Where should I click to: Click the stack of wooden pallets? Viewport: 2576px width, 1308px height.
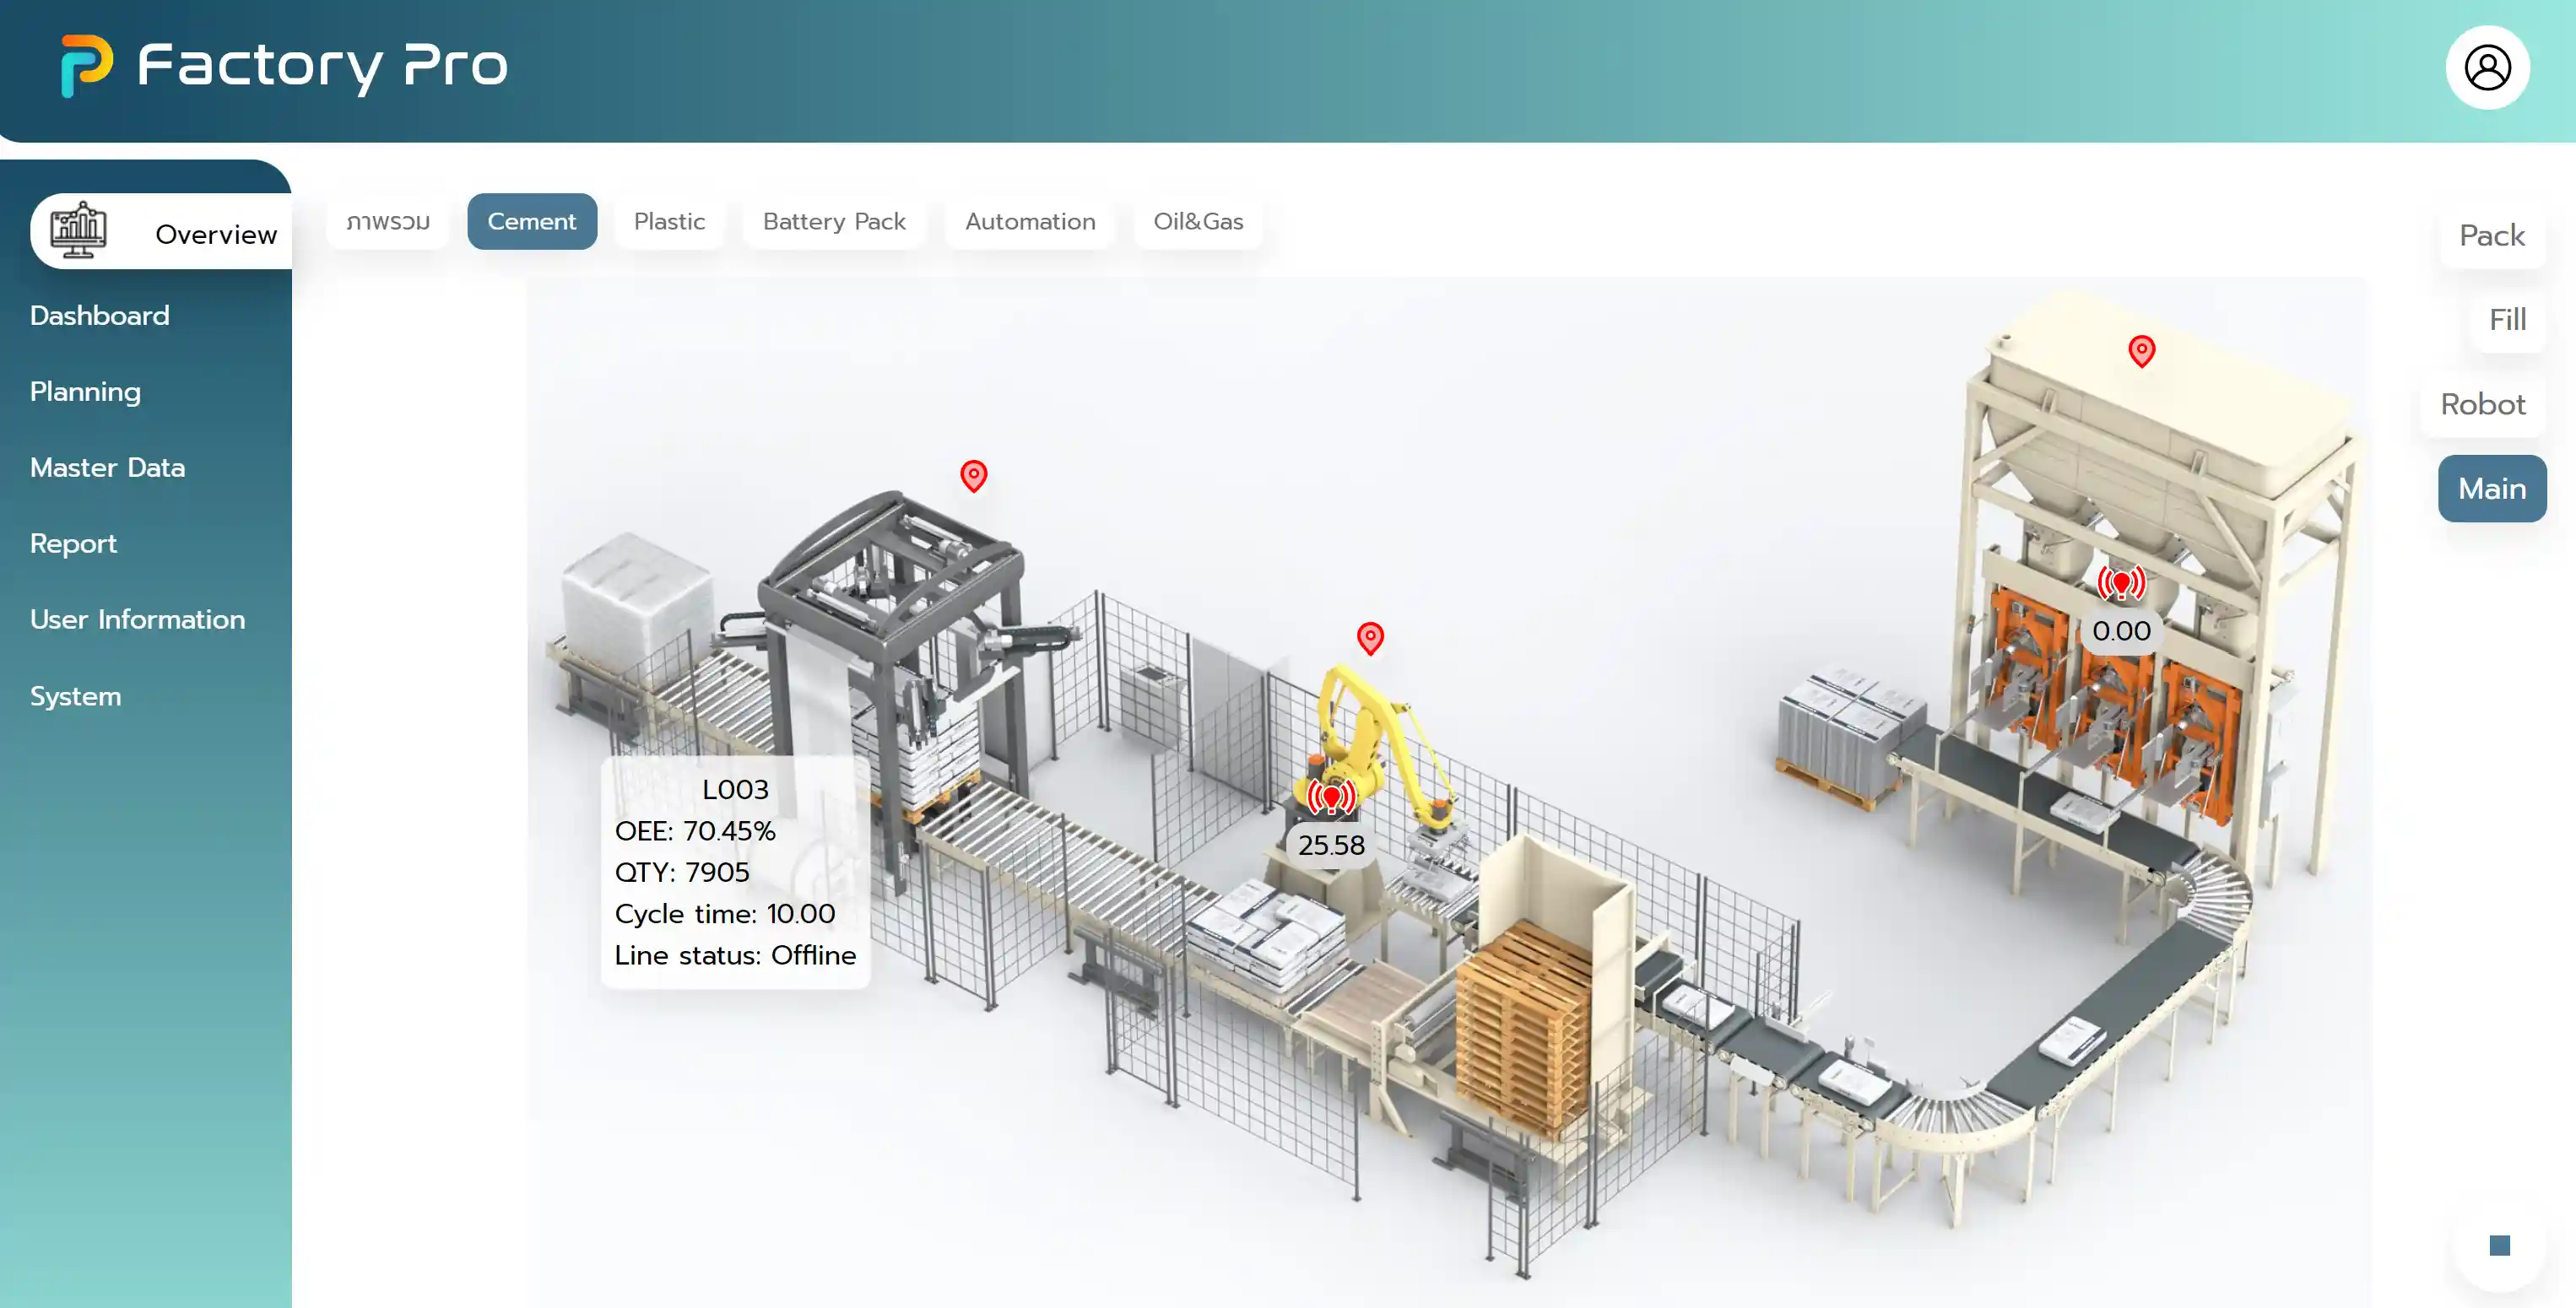click(x=1525, y=1030)
